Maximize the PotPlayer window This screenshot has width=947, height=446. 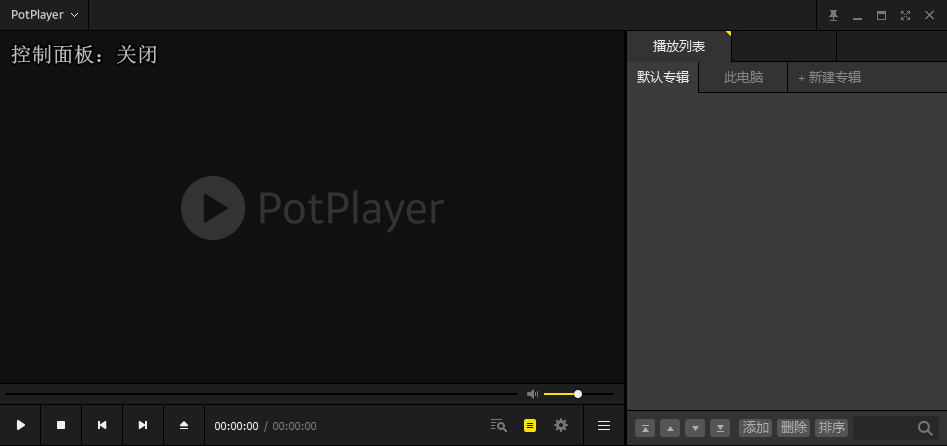(881, 16)
